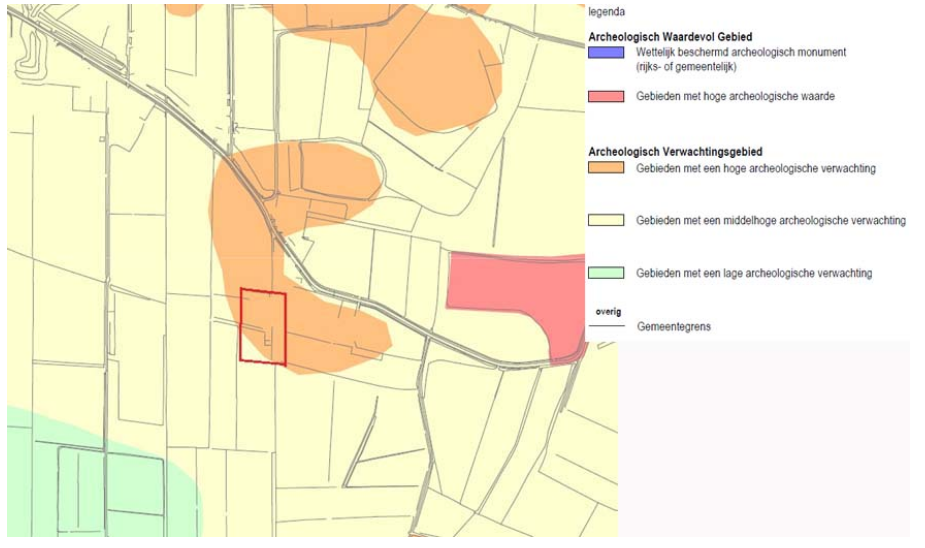925x548 pixels.
Task: Click 'Wettelijk beschermd archeologisch monument' label
Action: 741,52
